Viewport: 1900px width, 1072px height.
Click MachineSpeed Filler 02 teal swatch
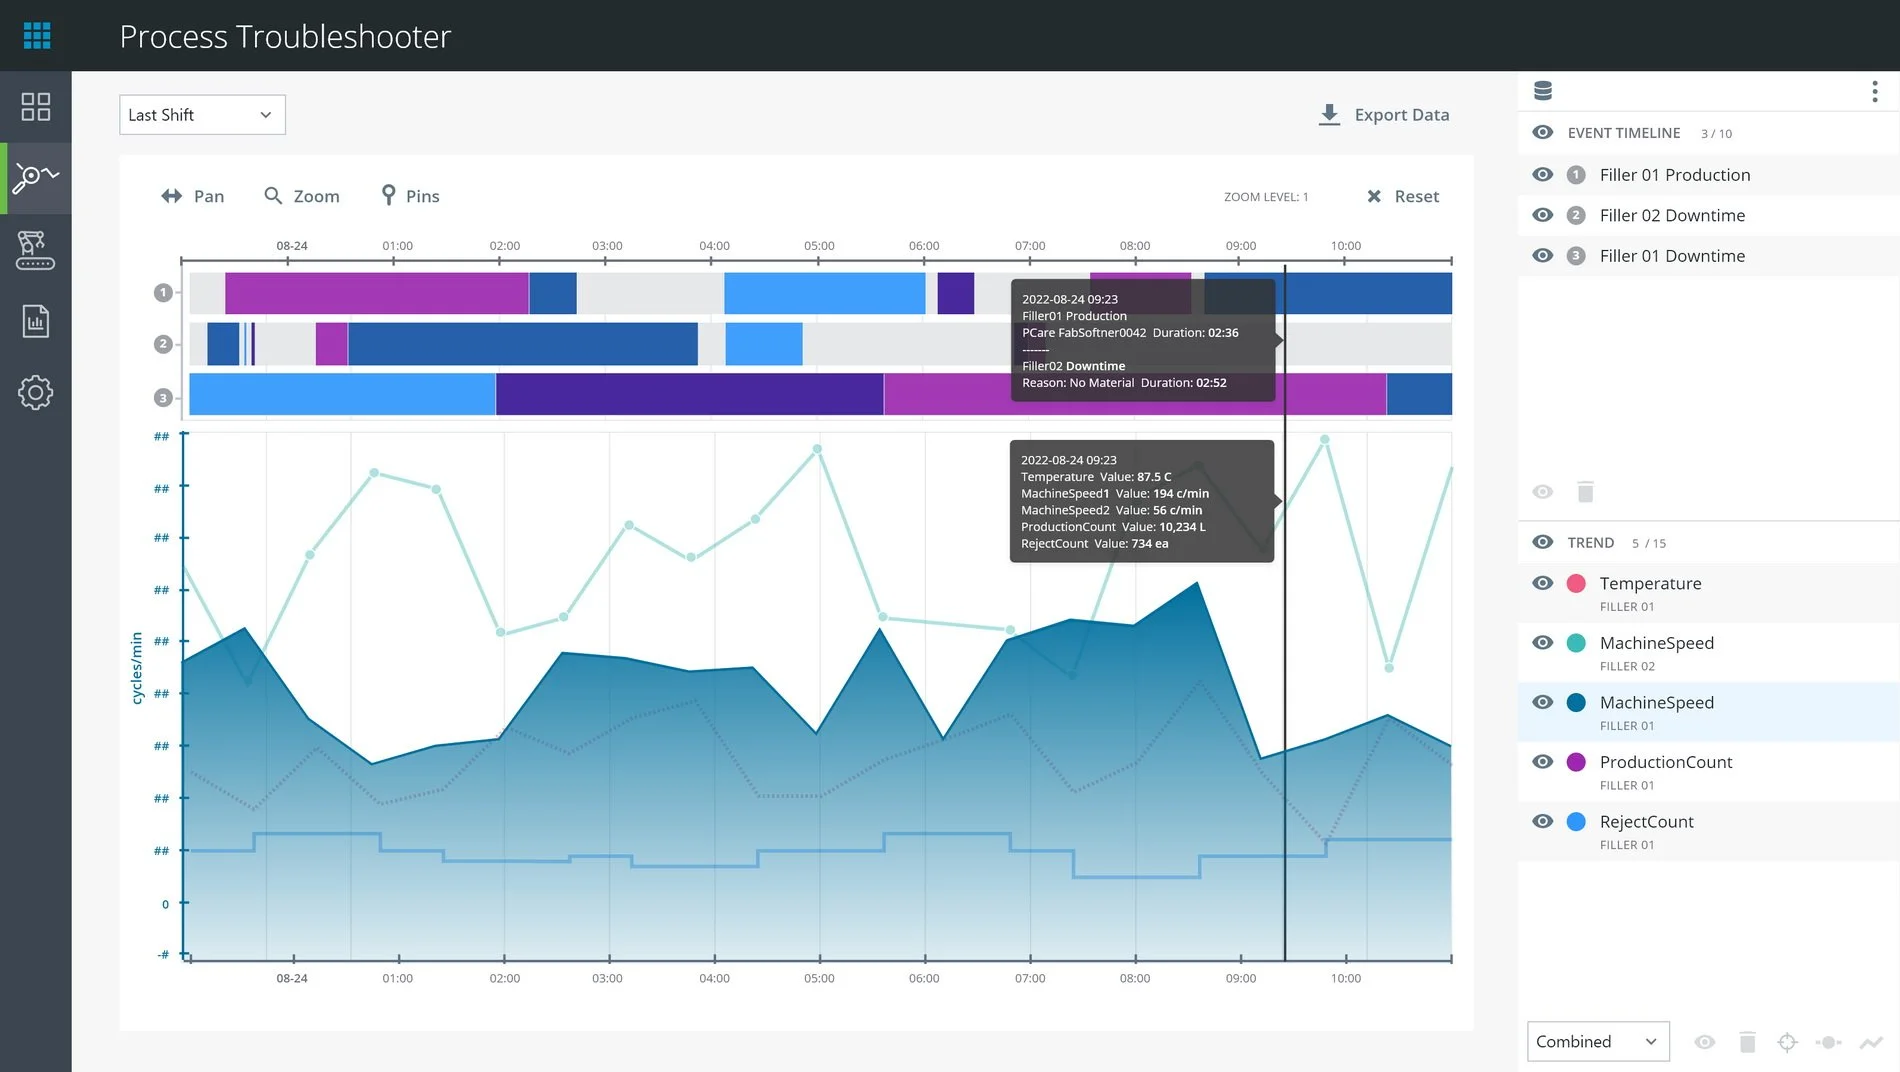pos(1576,643)
